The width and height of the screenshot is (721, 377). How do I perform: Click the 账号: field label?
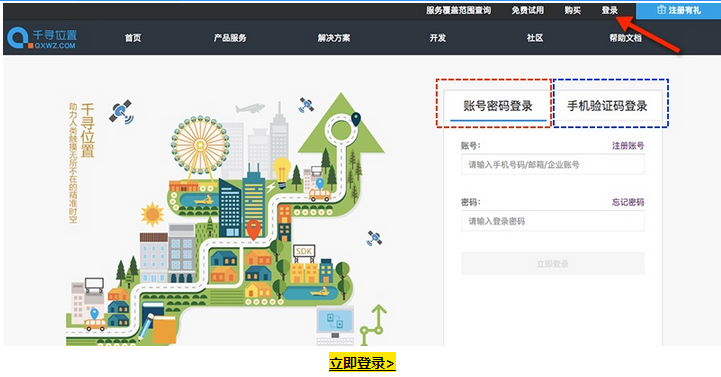pos(470,146)
